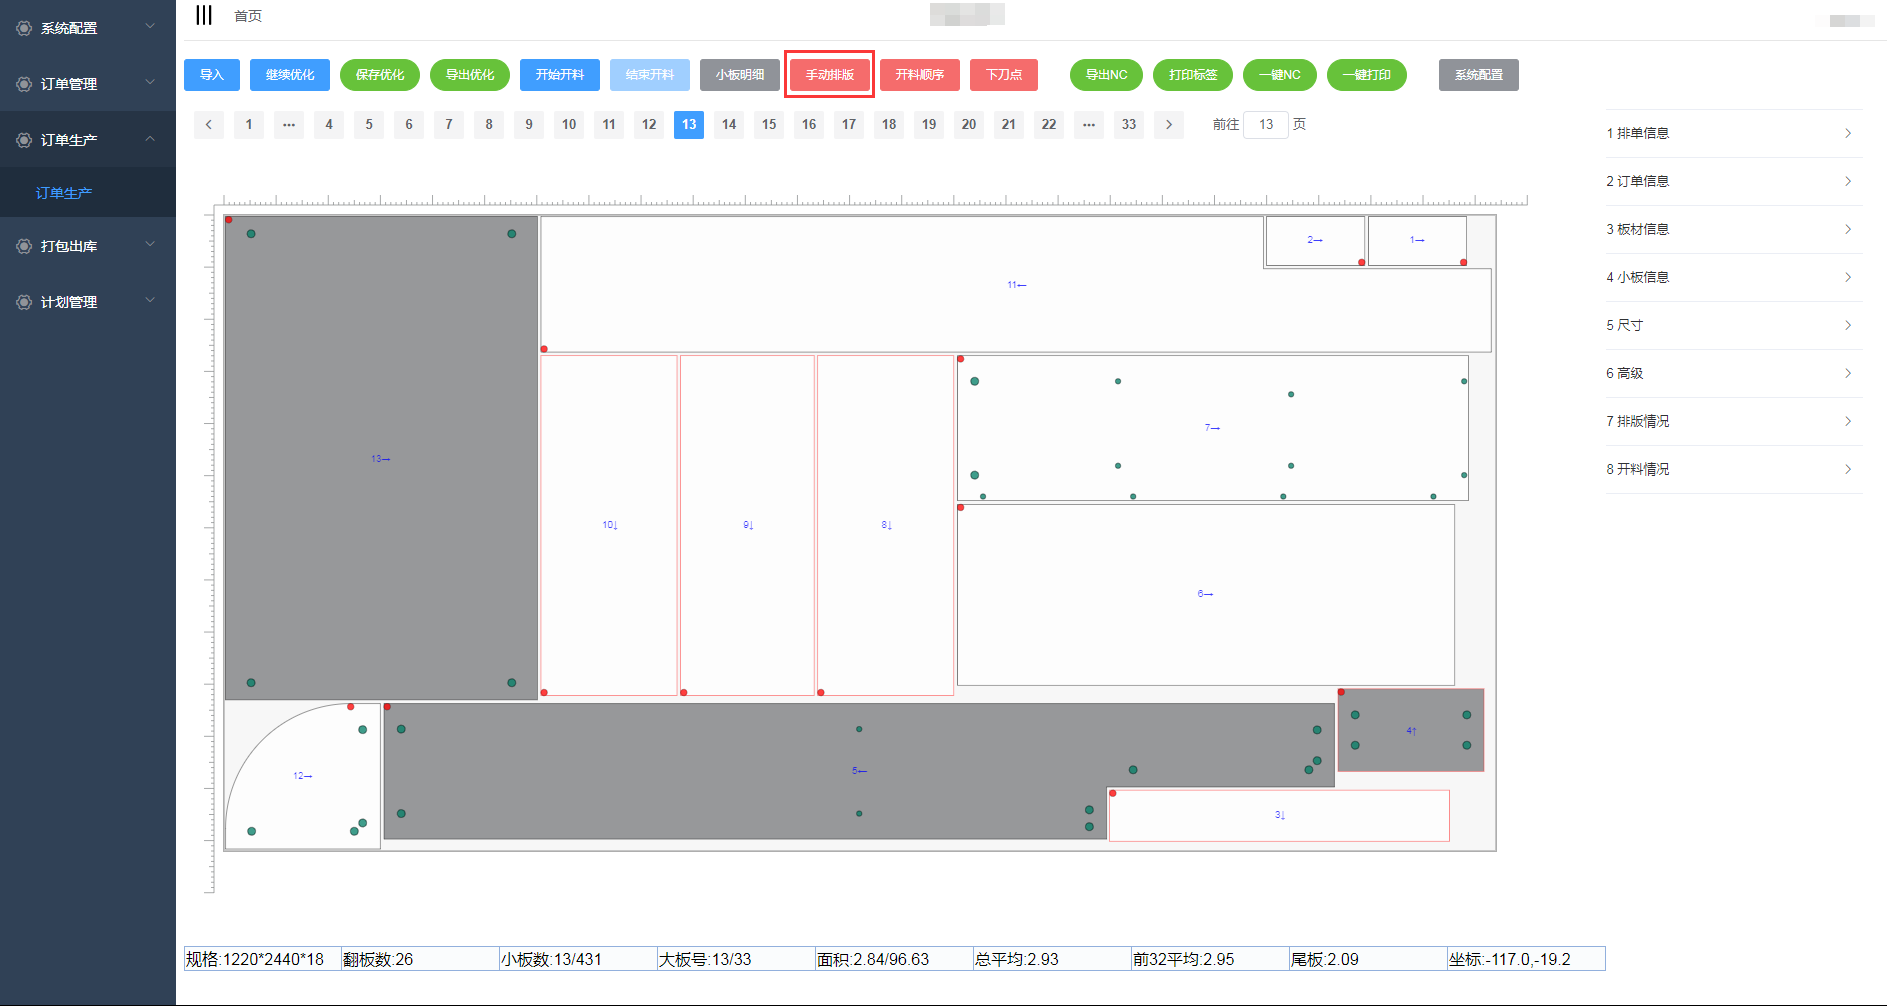Click the 导出NC button
Image resolution: width=1887 pixels, height=1006 pixels.
click(x=1106, y=75)
